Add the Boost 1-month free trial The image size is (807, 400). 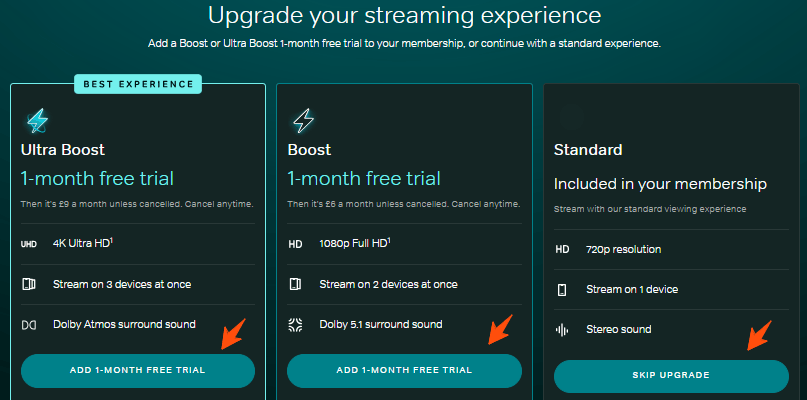click(x=404, y=371)
